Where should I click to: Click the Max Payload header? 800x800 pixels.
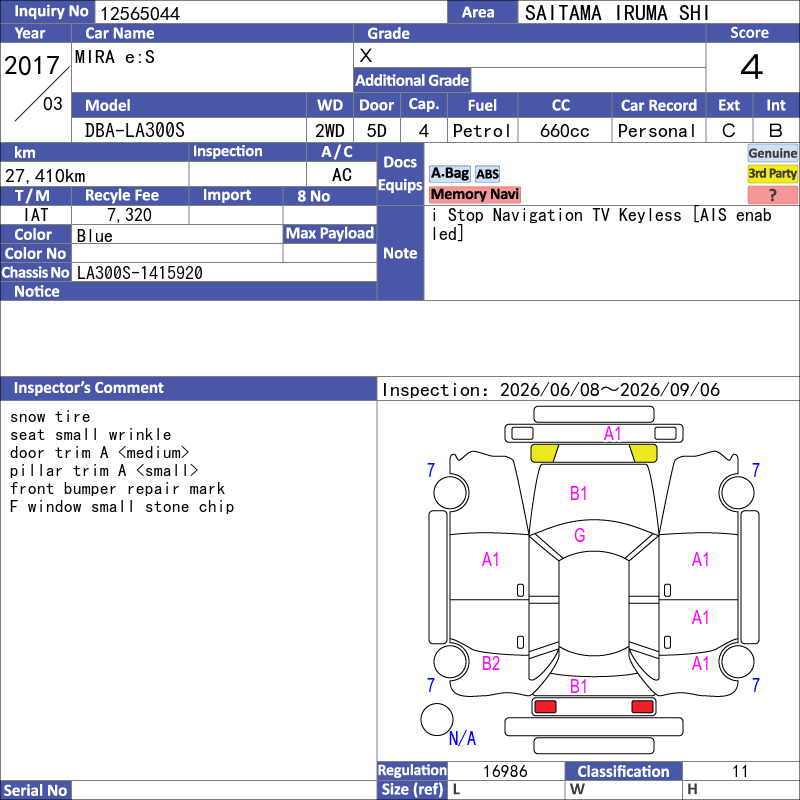pyautogui.click(x=330, y=234)
